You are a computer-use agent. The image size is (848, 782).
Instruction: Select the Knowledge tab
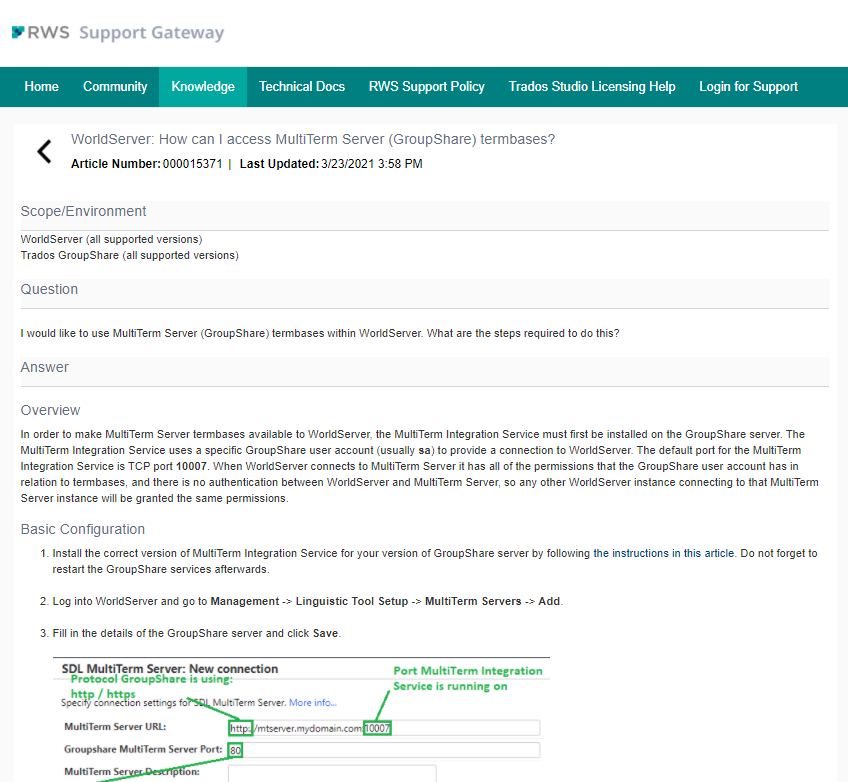pyautogui.click(x=203, y=87)
